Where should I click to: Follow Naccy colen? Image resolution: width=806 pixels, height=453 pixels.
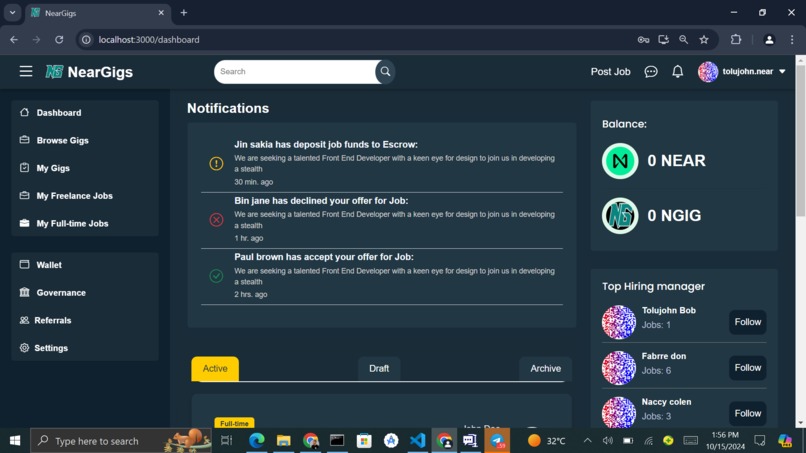pyautogui.click(x=747, y=413)
